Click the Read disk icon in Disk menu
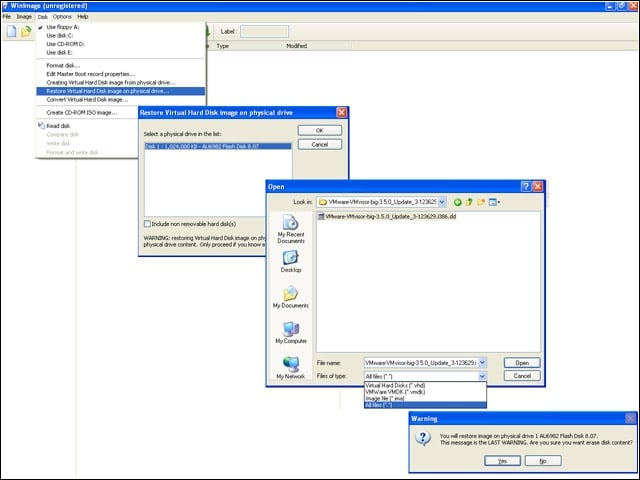 41,126
